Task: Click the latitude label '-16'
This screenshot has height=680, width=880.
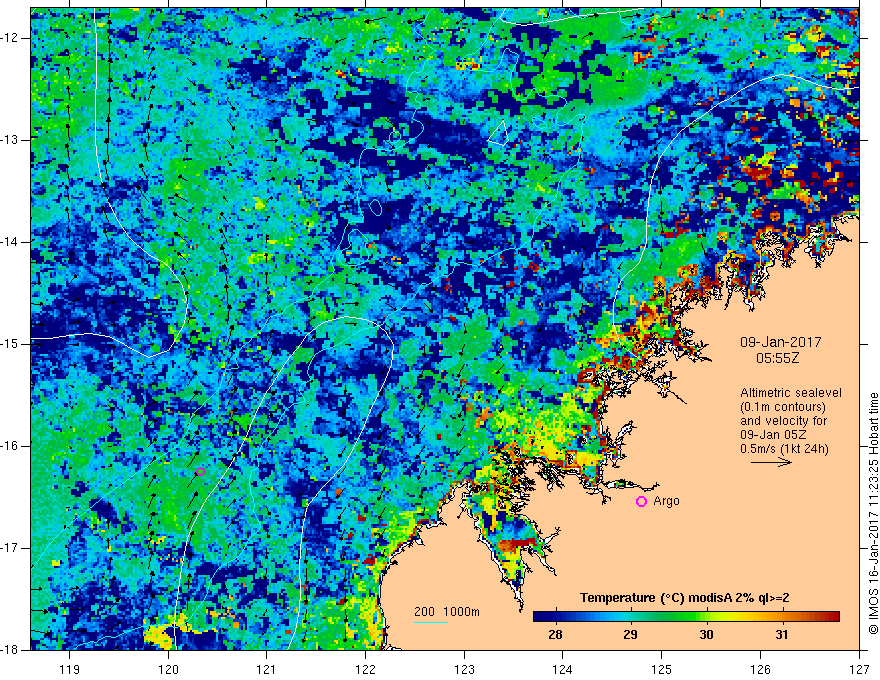Action: click(11, 445)
